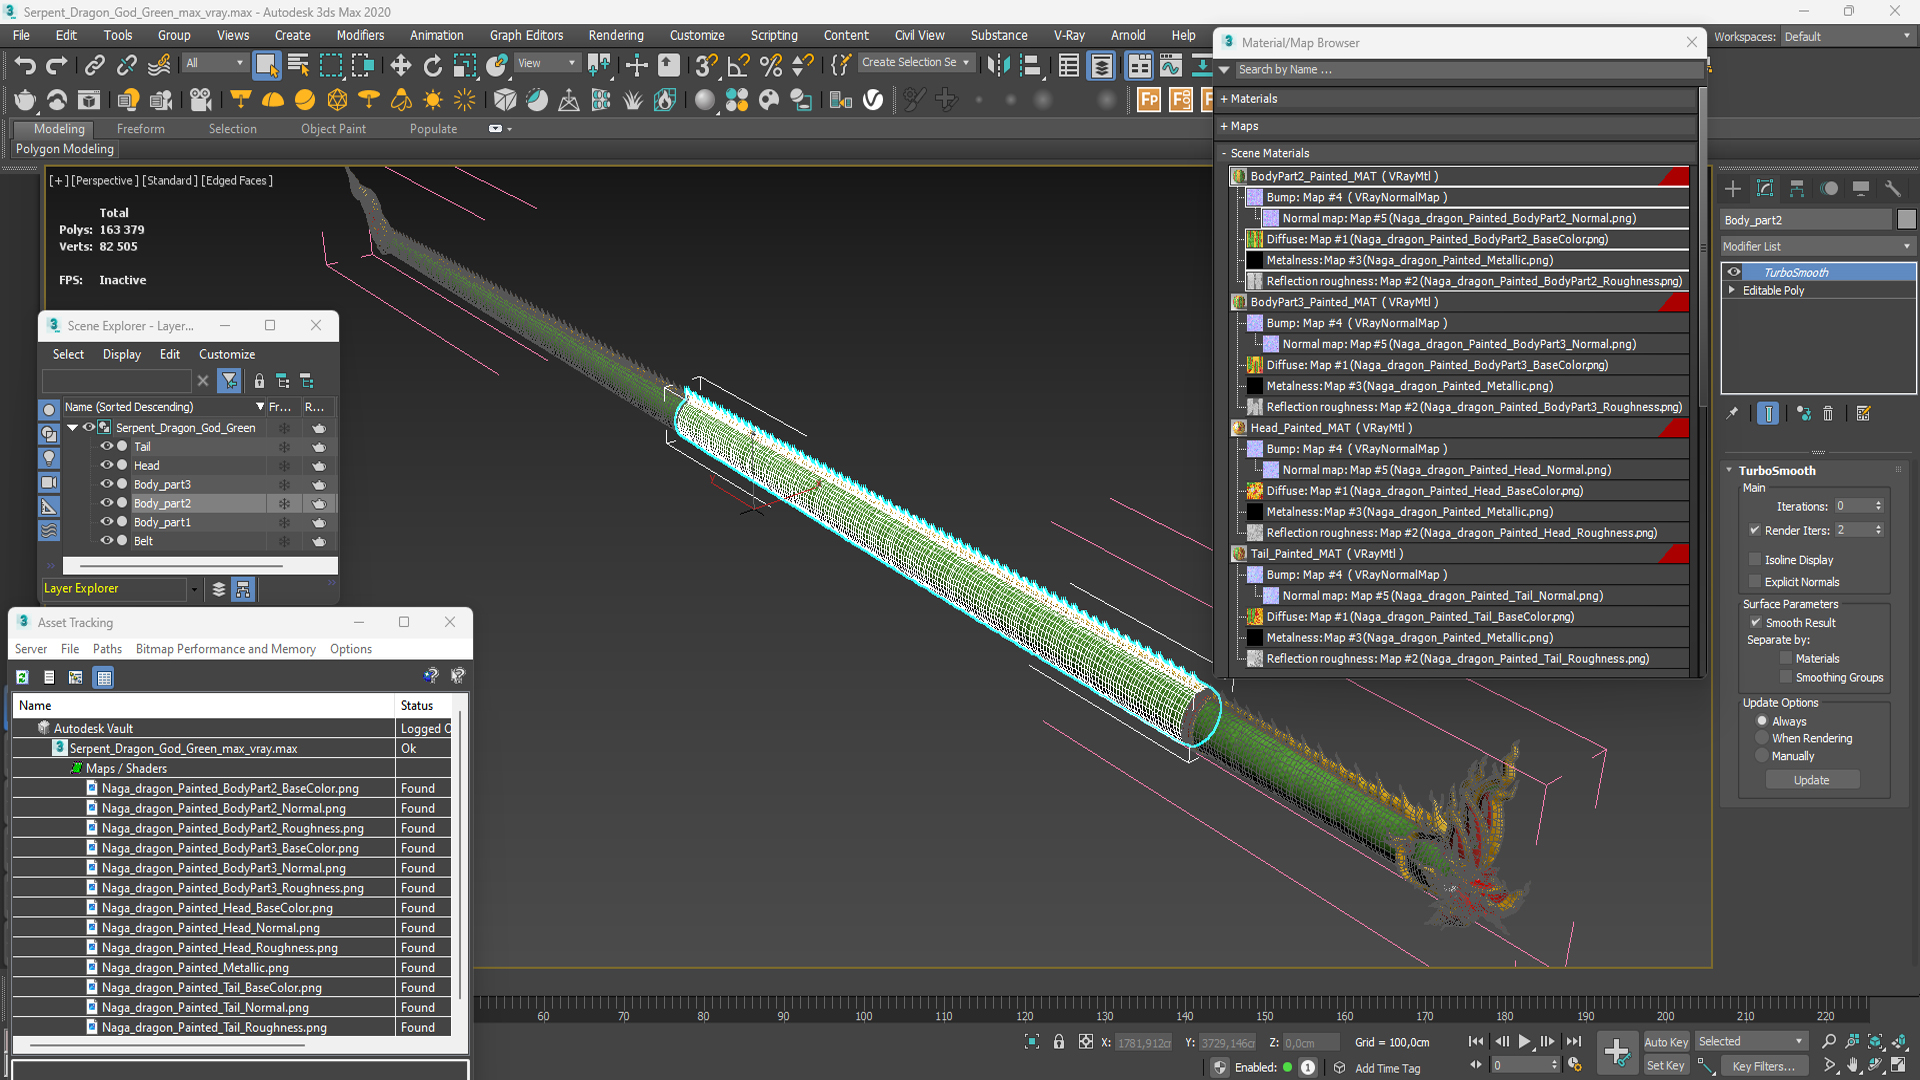The height and width of the screenshot is (1080, 1920).
Task: Open the V-Ray menu
Action: pyautogui.click(x=1069, y=35)
